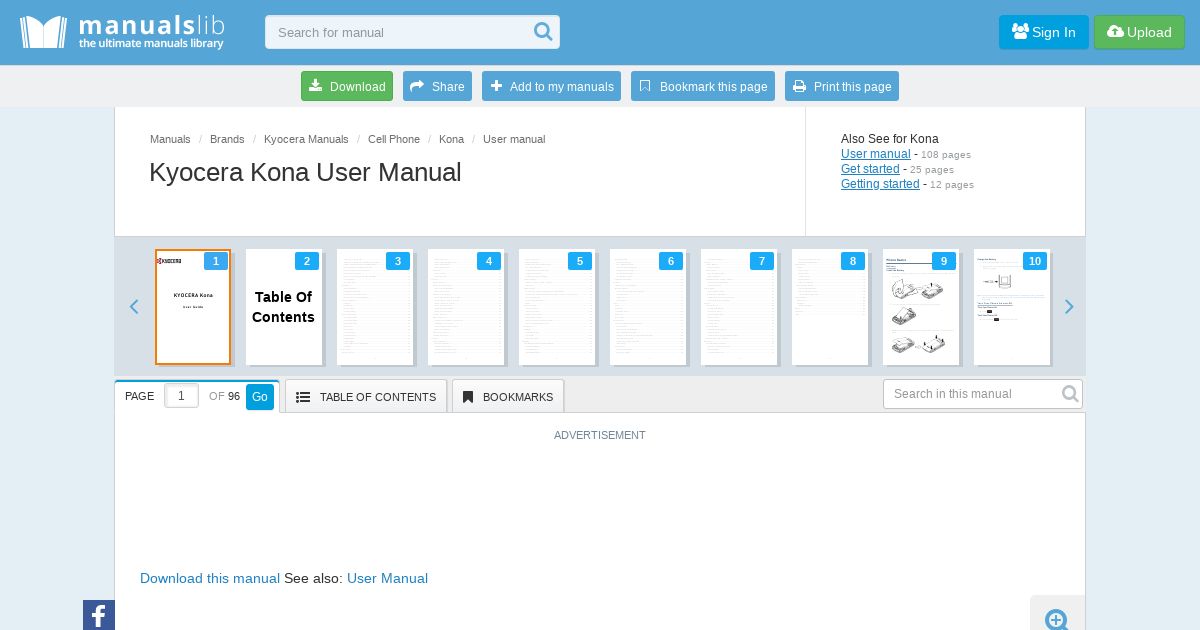This screenshot has height=630, width=1200.
Task: Click the Sign In button
Action: click(x=1043, y=32)
